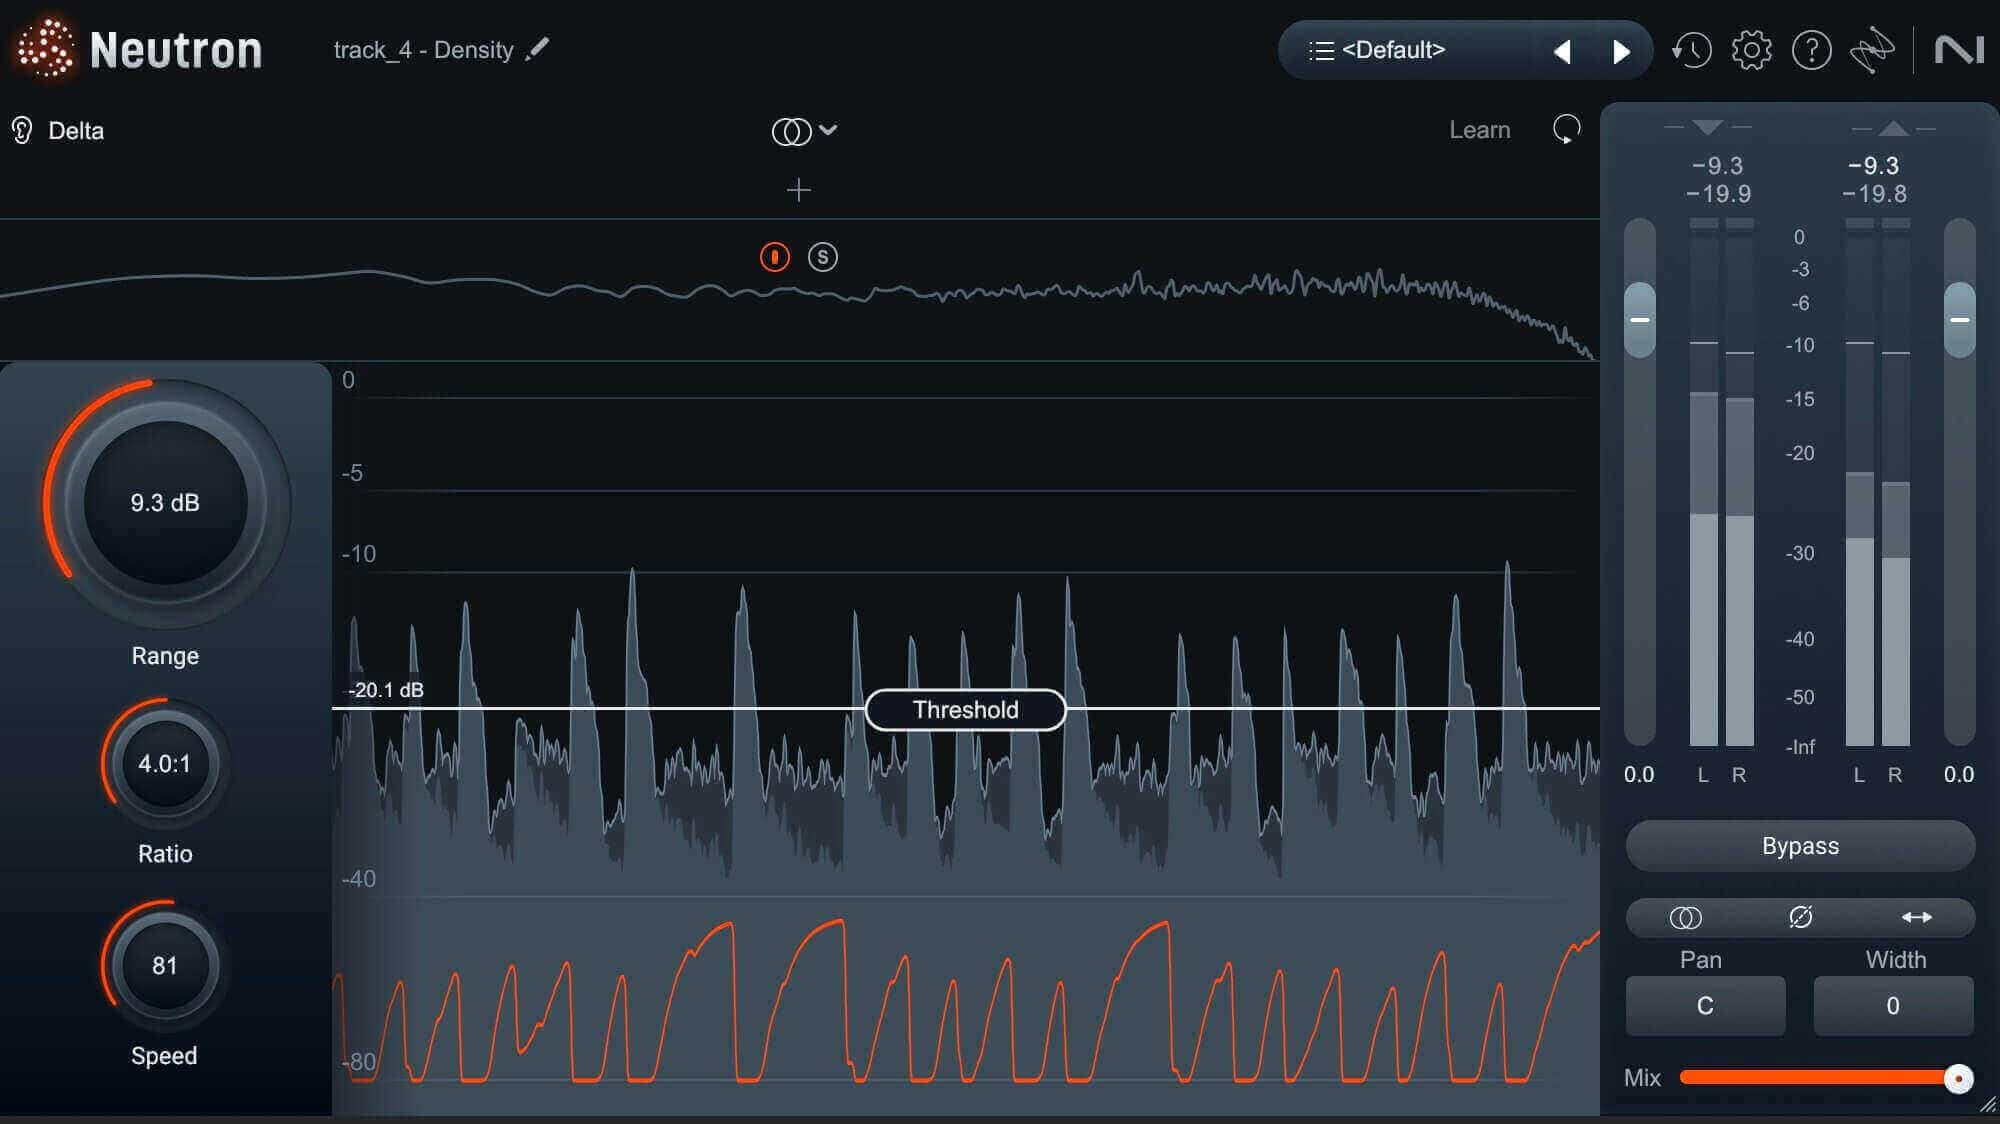Viewport: 2000px width, 1124px height.
Task: Toggle the orange band power button
Action: (x=774, y=257)
